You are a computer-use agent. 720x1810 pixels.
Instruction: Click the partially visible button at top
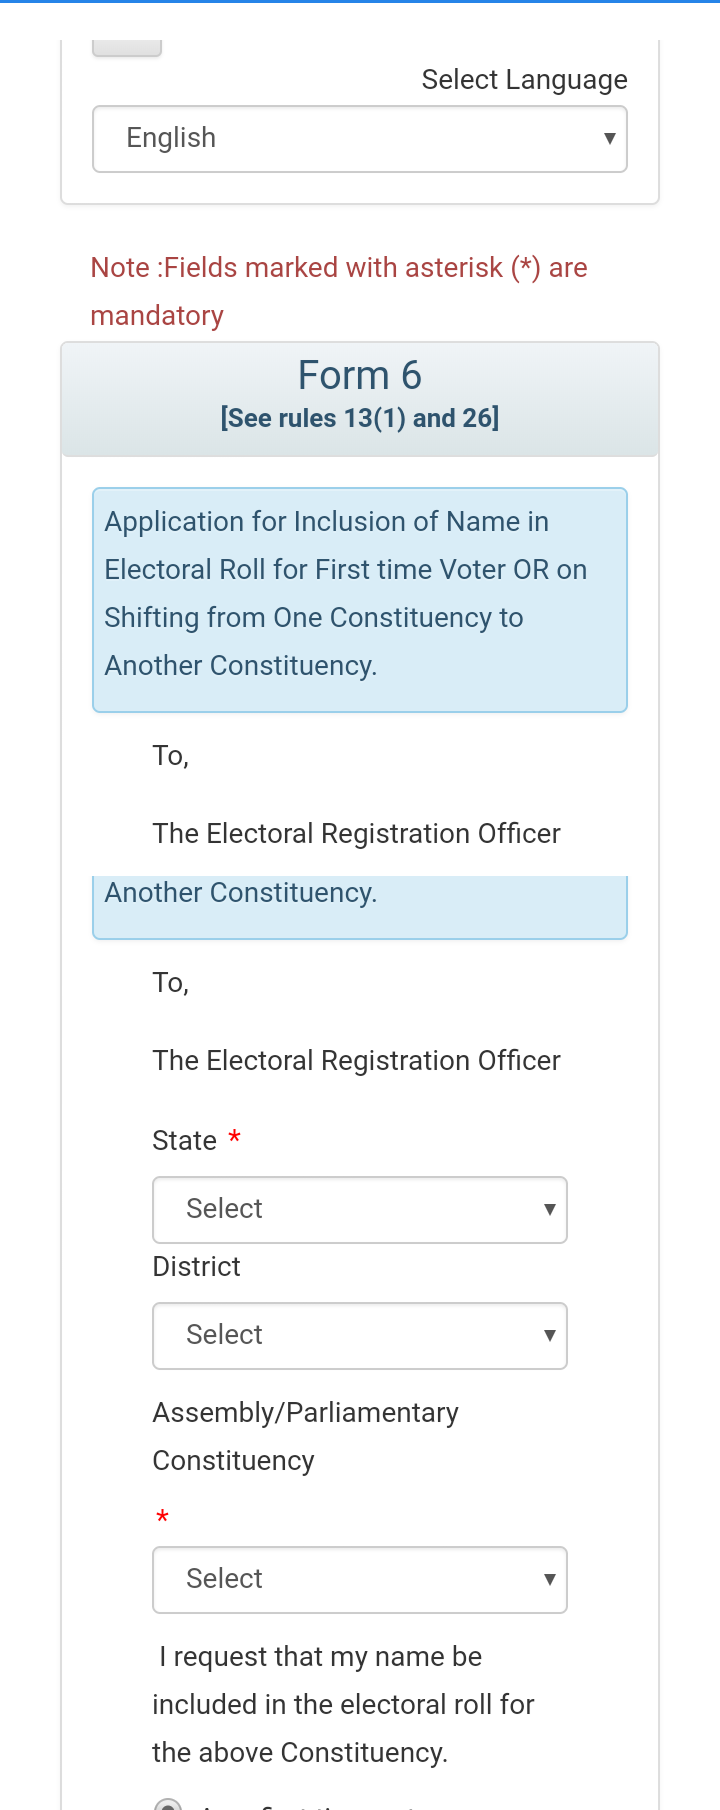click(127, 47)
